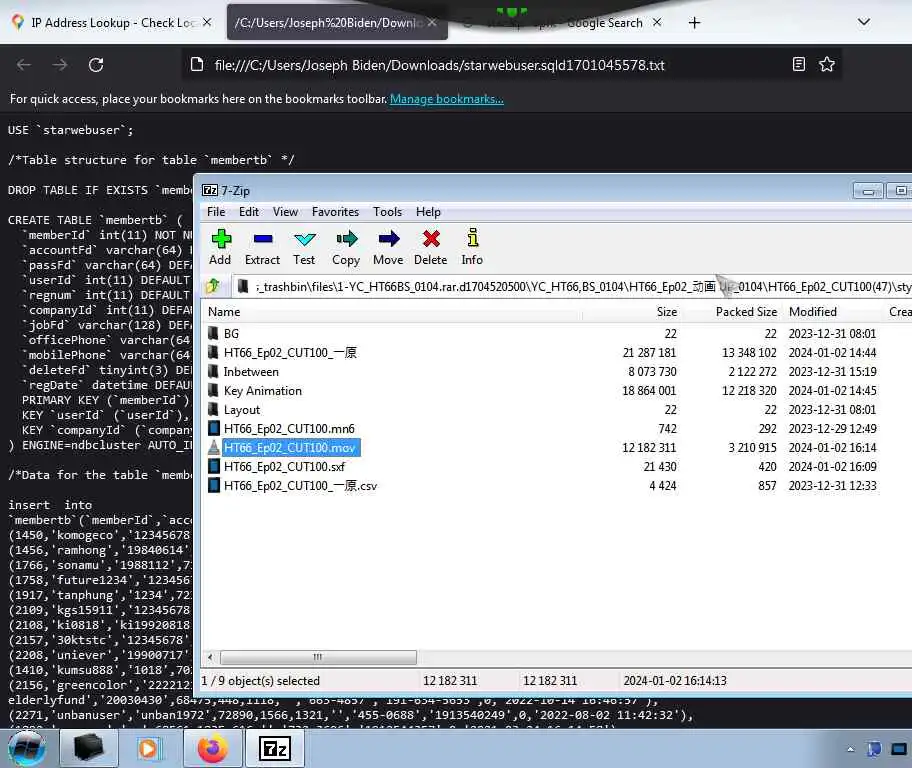Click the BG folder icon
Viewport: 912px width, 768px height.
[x=213, y=333]
